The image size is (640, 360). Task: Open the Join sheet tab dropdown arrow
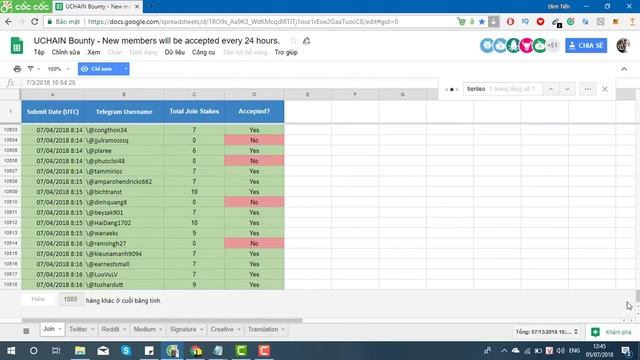[60, 329]
